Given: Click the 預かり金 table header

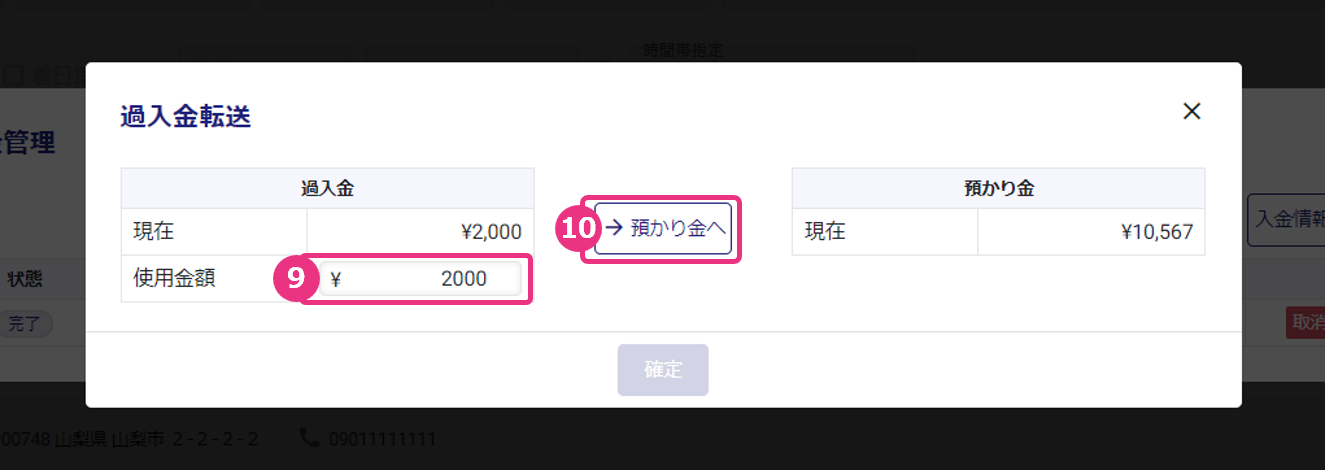Looking at the screenshot, I should coord(998,188).
